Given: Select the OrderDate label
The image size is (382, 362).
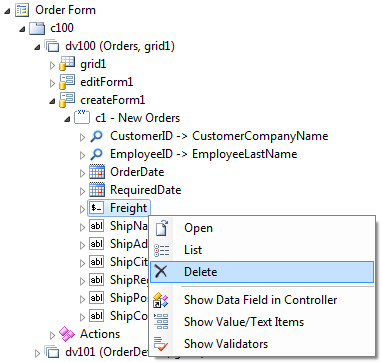Looking at the screenshot, I should pyautogui.click(x=137, y=172).
